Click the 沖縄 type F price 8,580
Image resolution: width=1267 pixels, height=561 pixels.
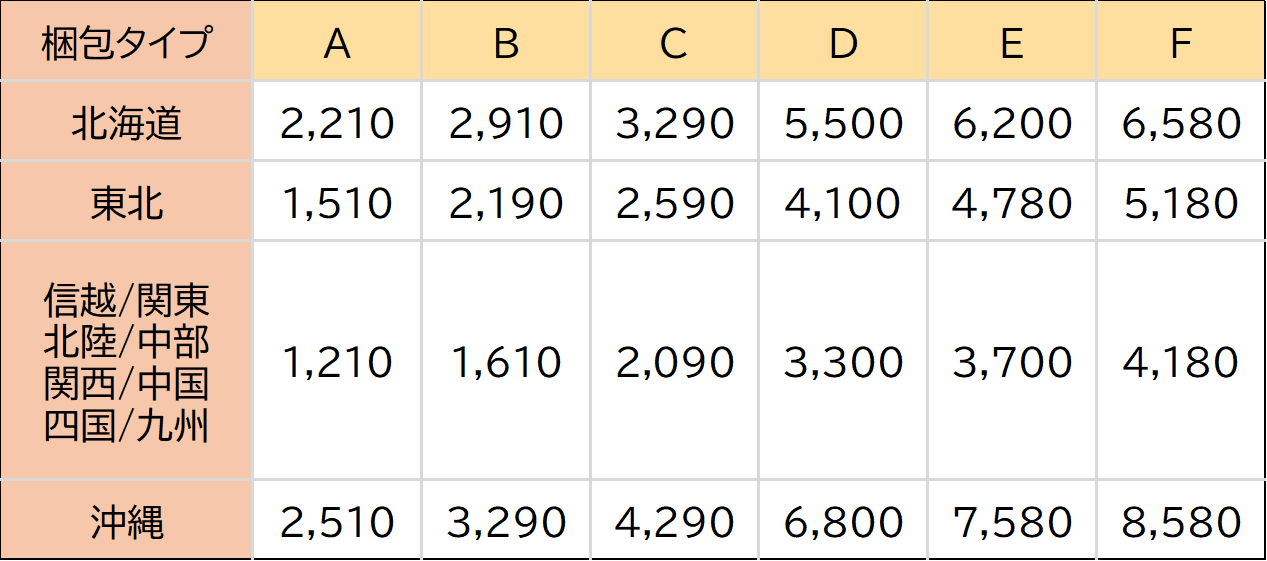click(x=1180, y=522)
